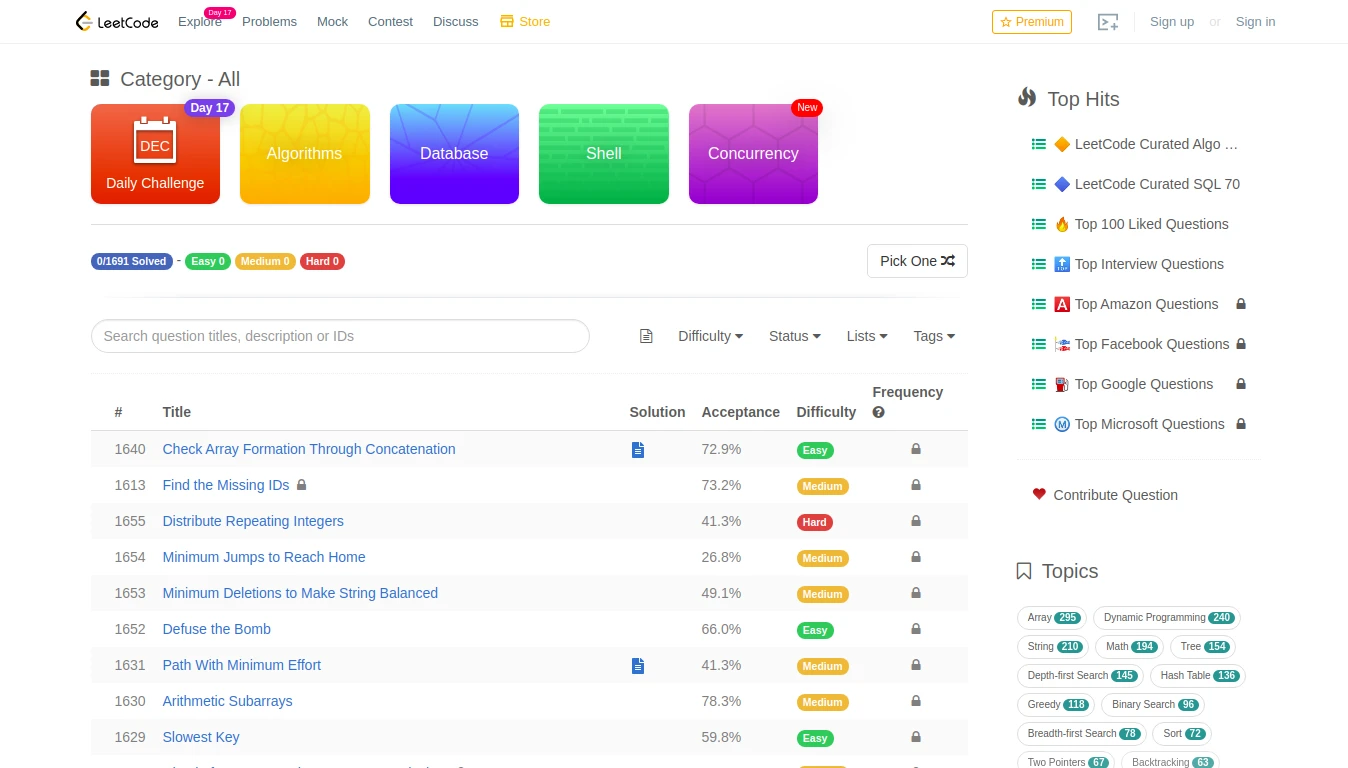Select the Dynamic Programming topic tag

(1167, 618)
